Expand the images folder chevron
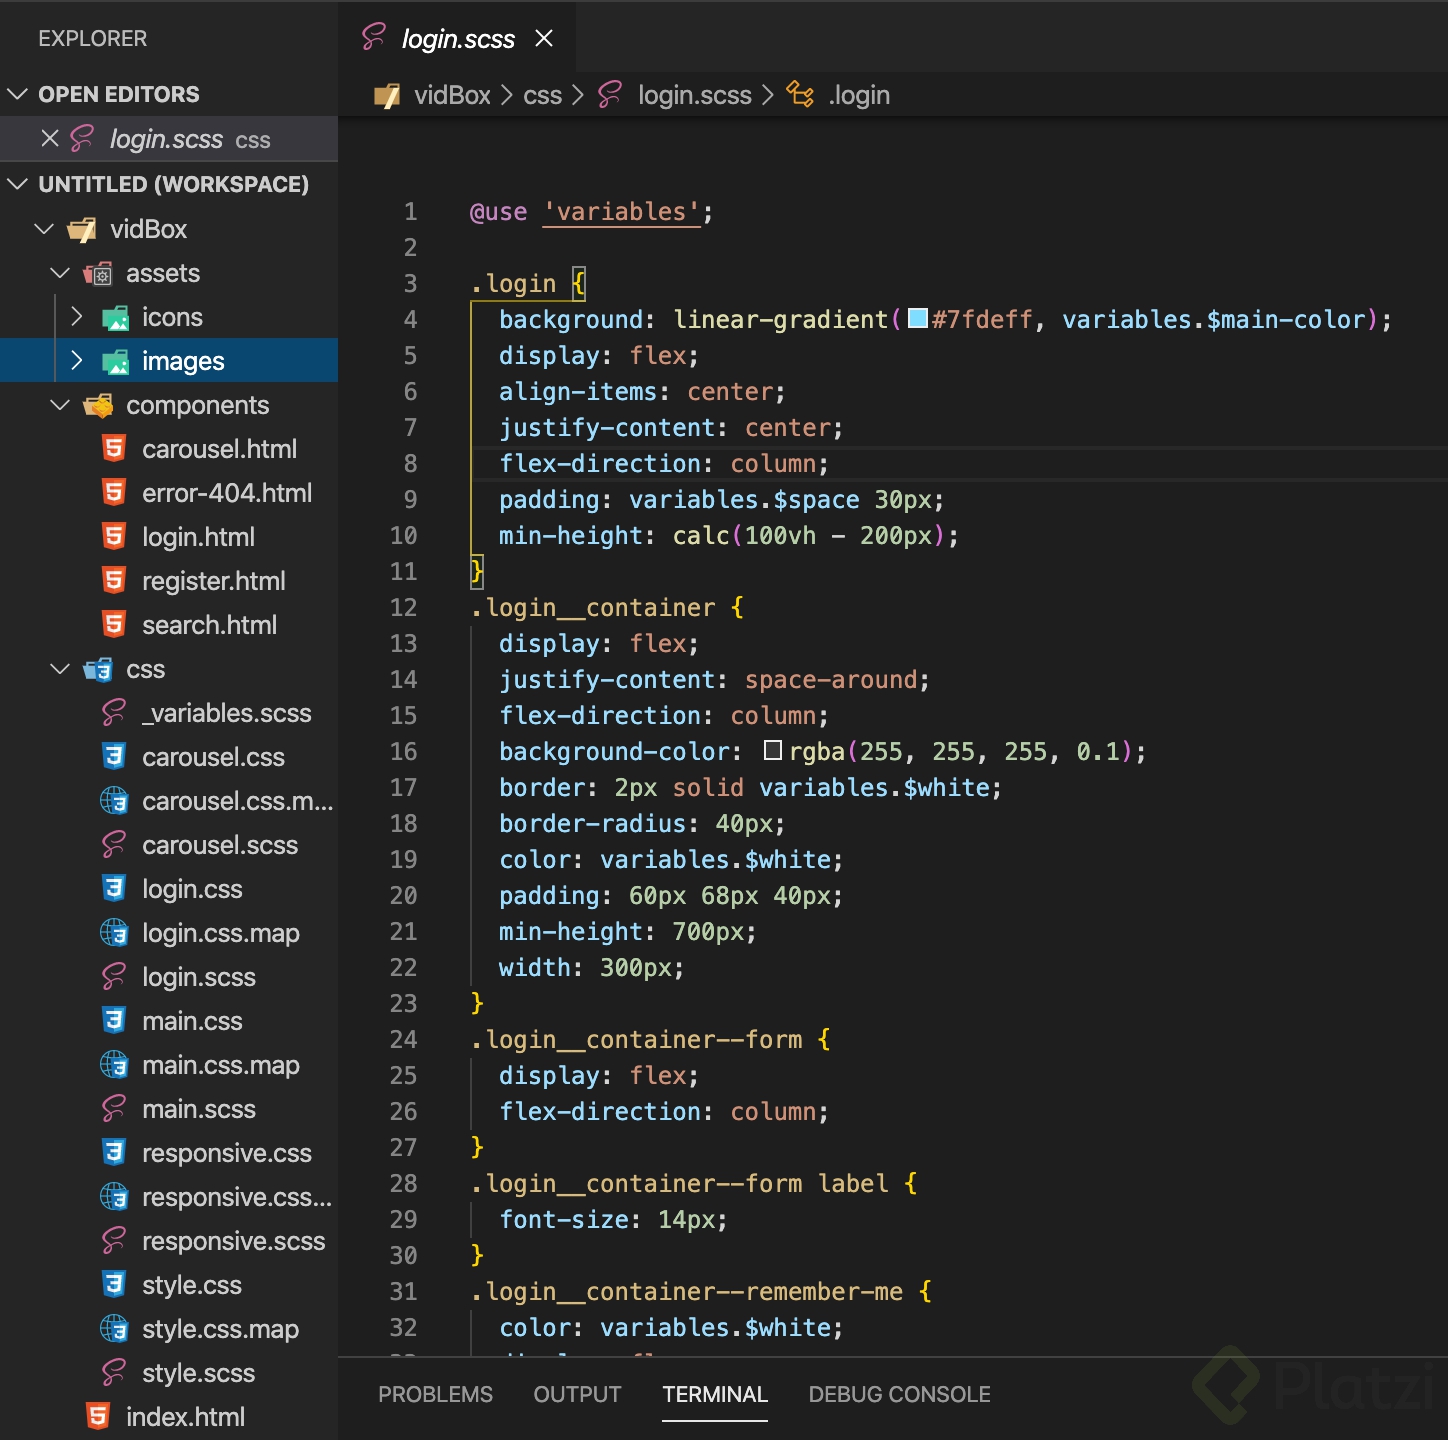The height and width of the screenshot is (1440, 1448). click(x=77, y=361)
